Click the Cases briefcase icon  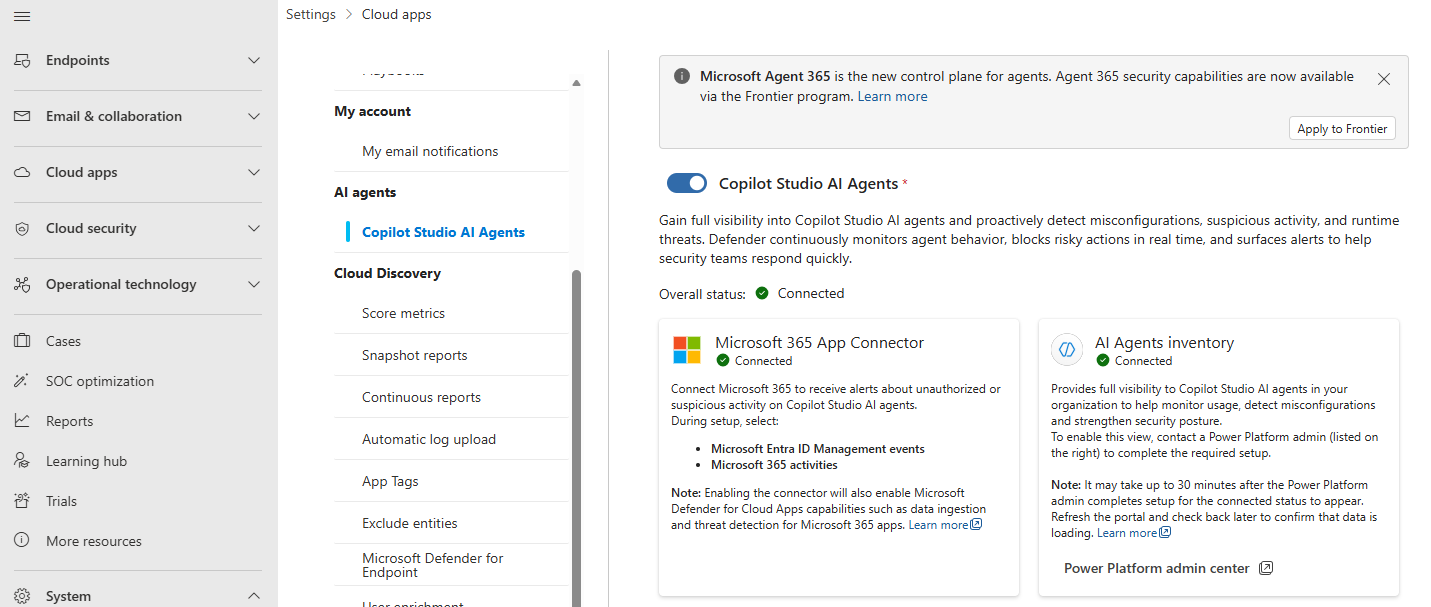[x=22, y=341]
